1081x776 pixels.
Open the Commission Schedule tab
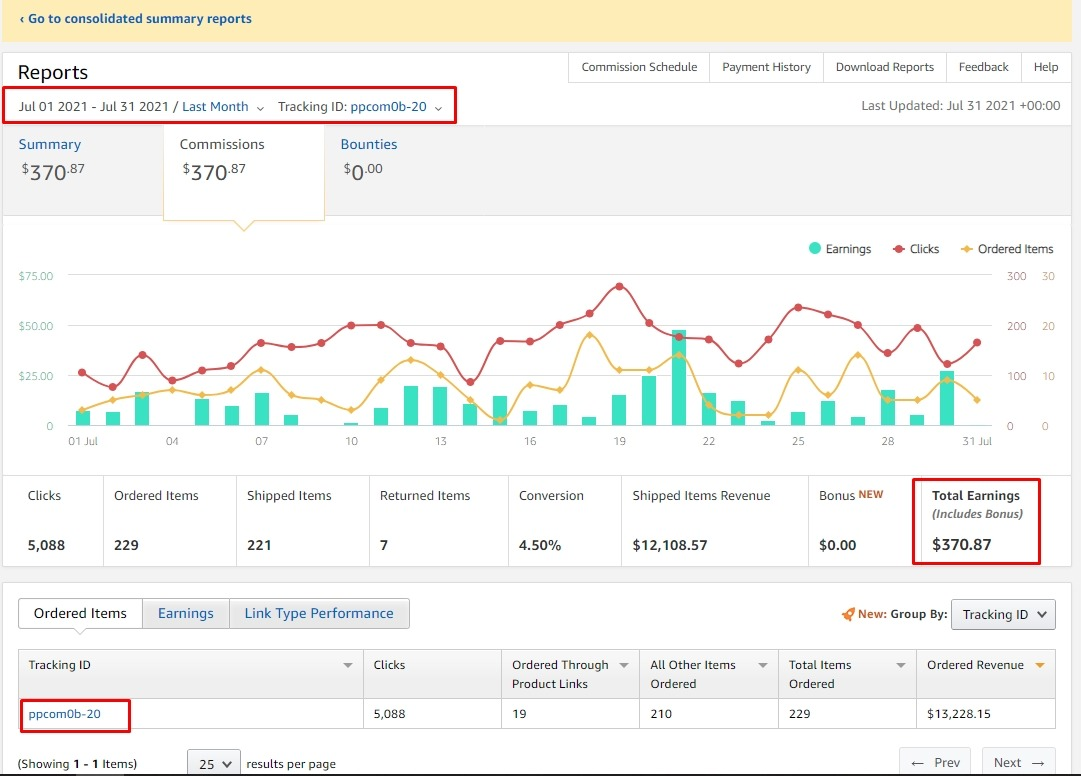639,67
